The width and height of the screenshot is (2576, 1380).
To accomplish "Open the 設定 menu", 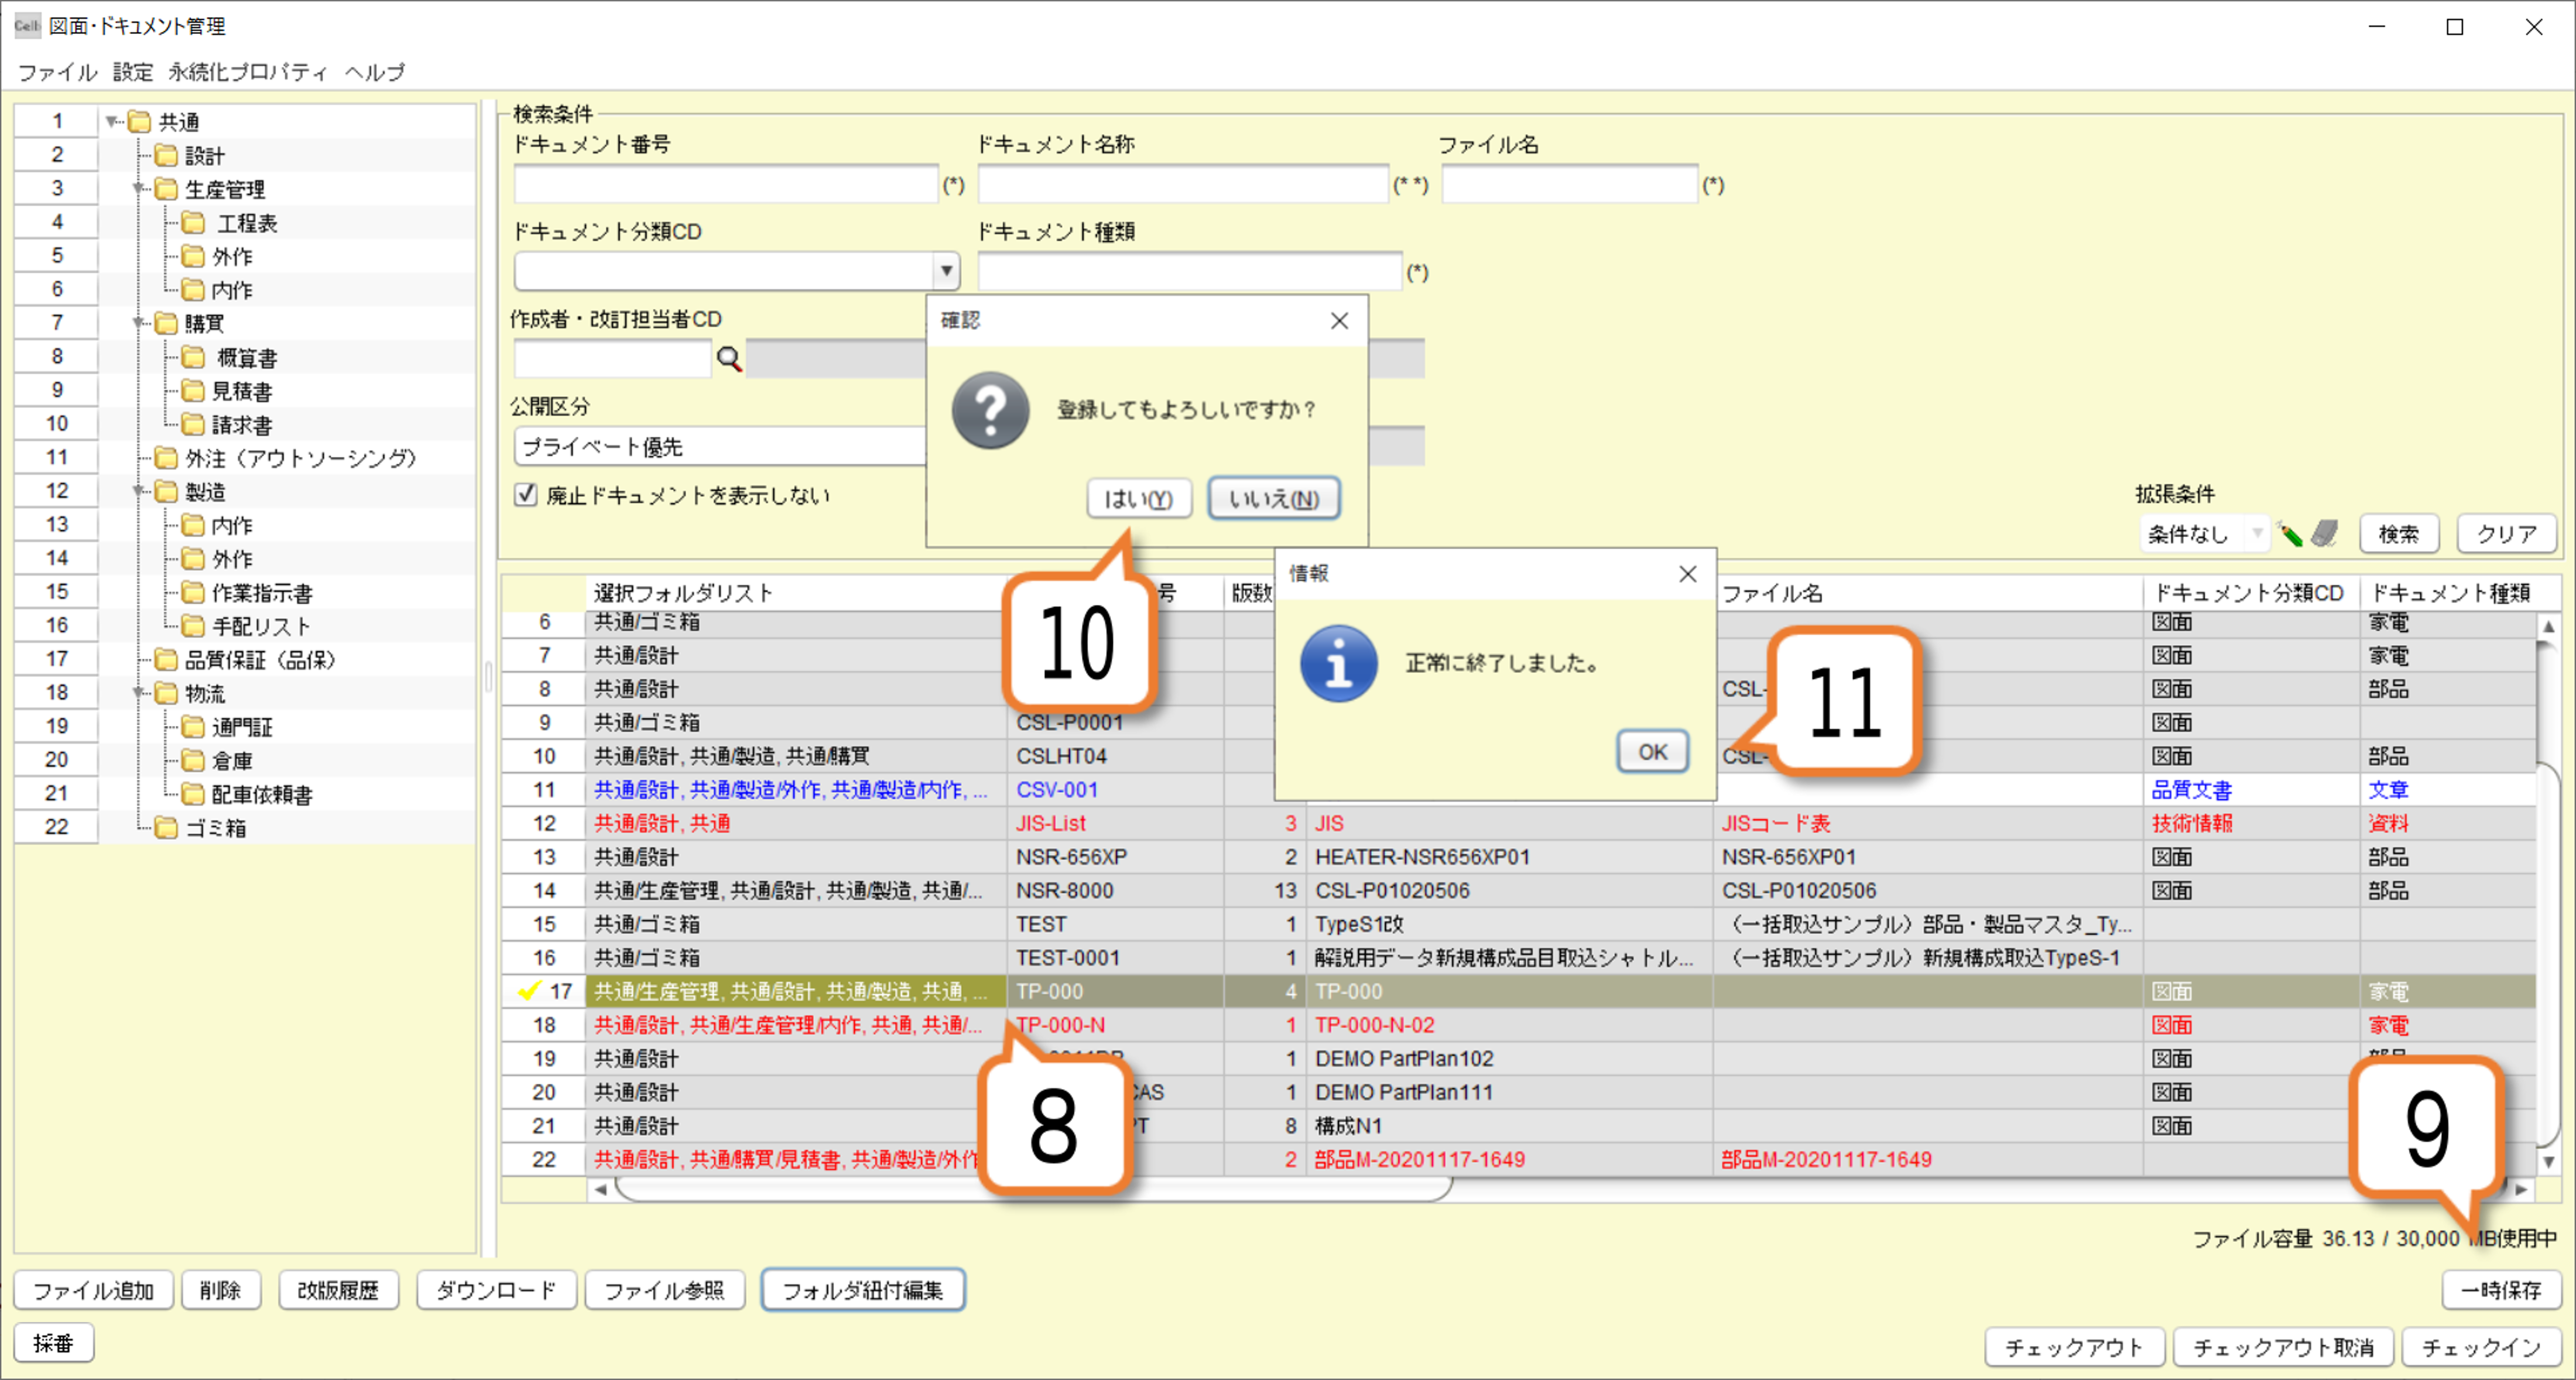I will point(133,72).
